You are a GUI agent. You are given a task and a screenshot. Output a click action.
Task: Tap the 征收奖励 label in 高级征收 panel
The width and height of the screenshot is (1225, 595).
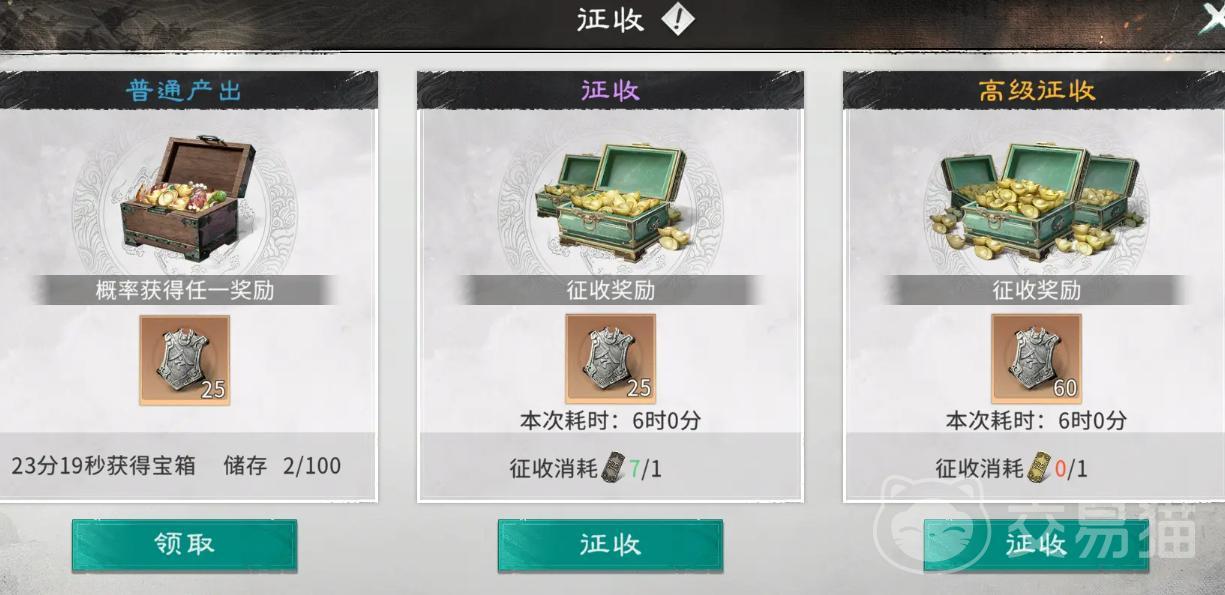[1036, 291]
